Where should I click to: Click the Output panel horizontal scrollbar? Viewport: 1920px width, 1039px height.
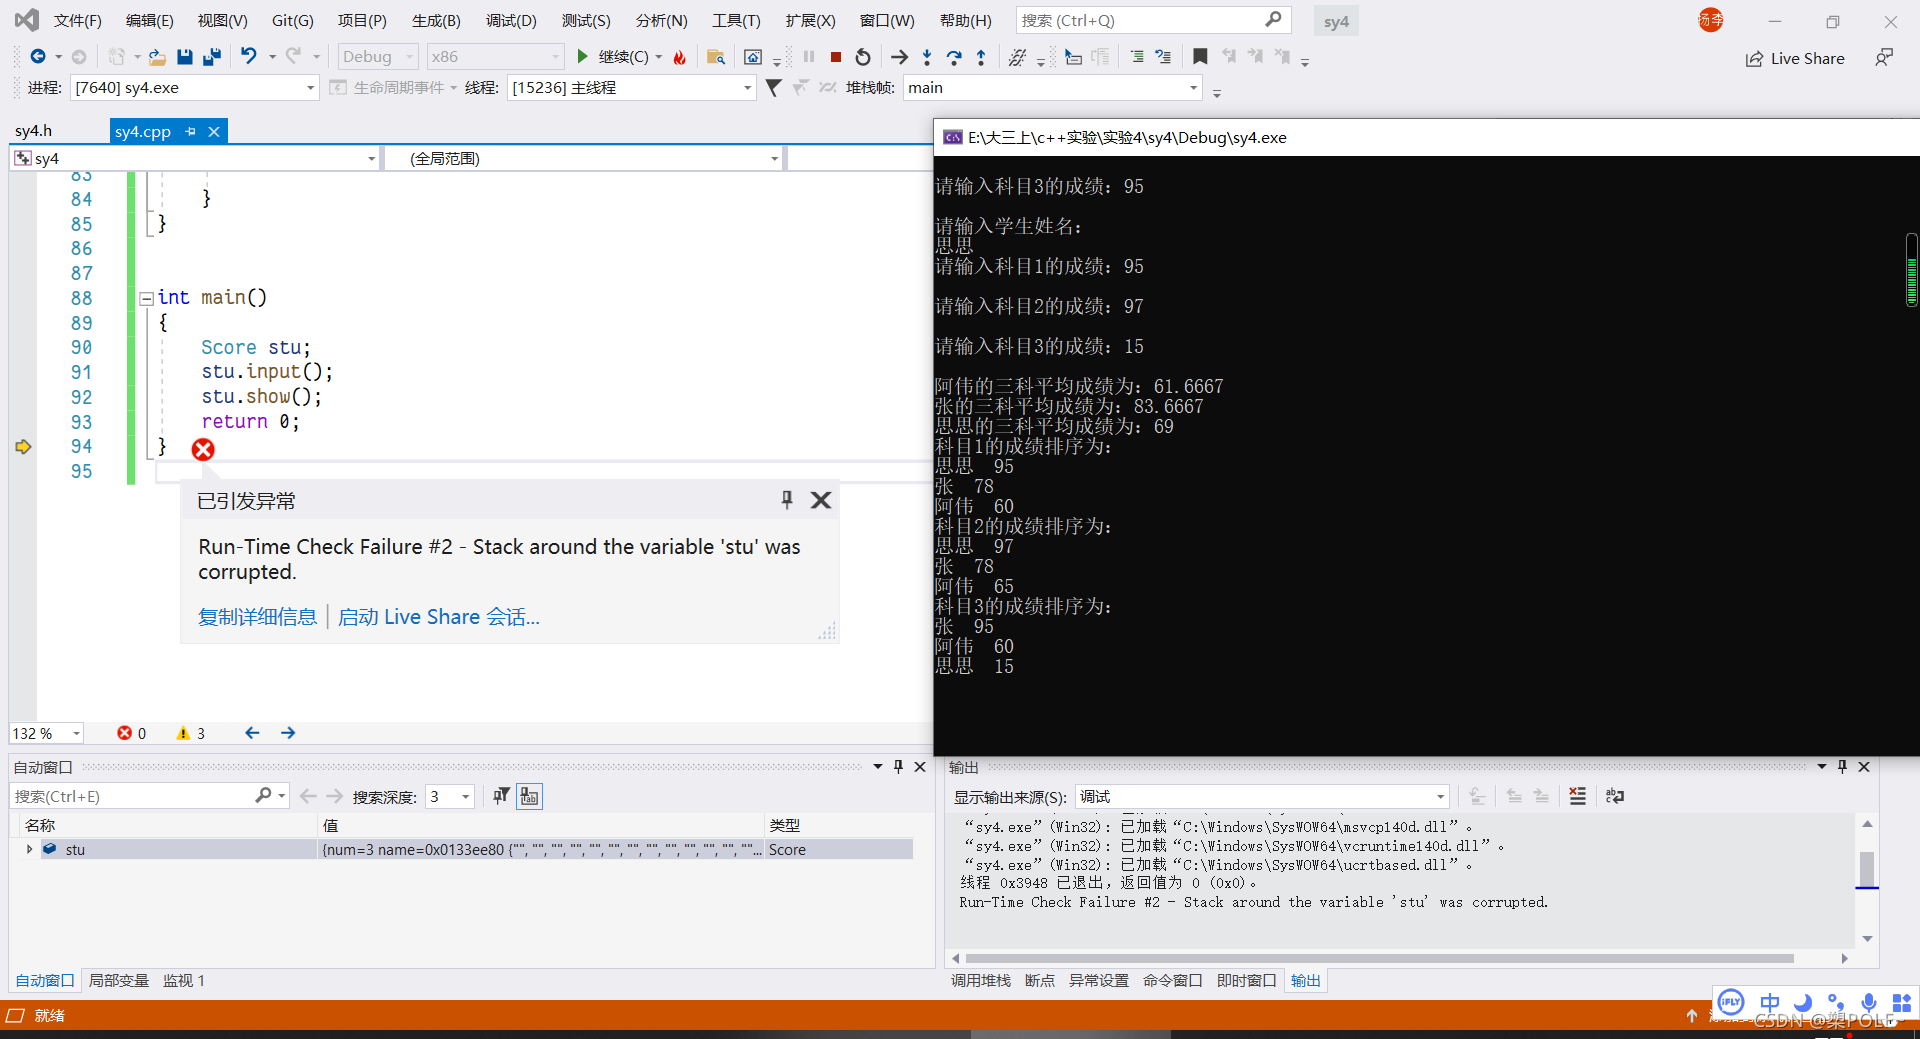coord(1380,958)
